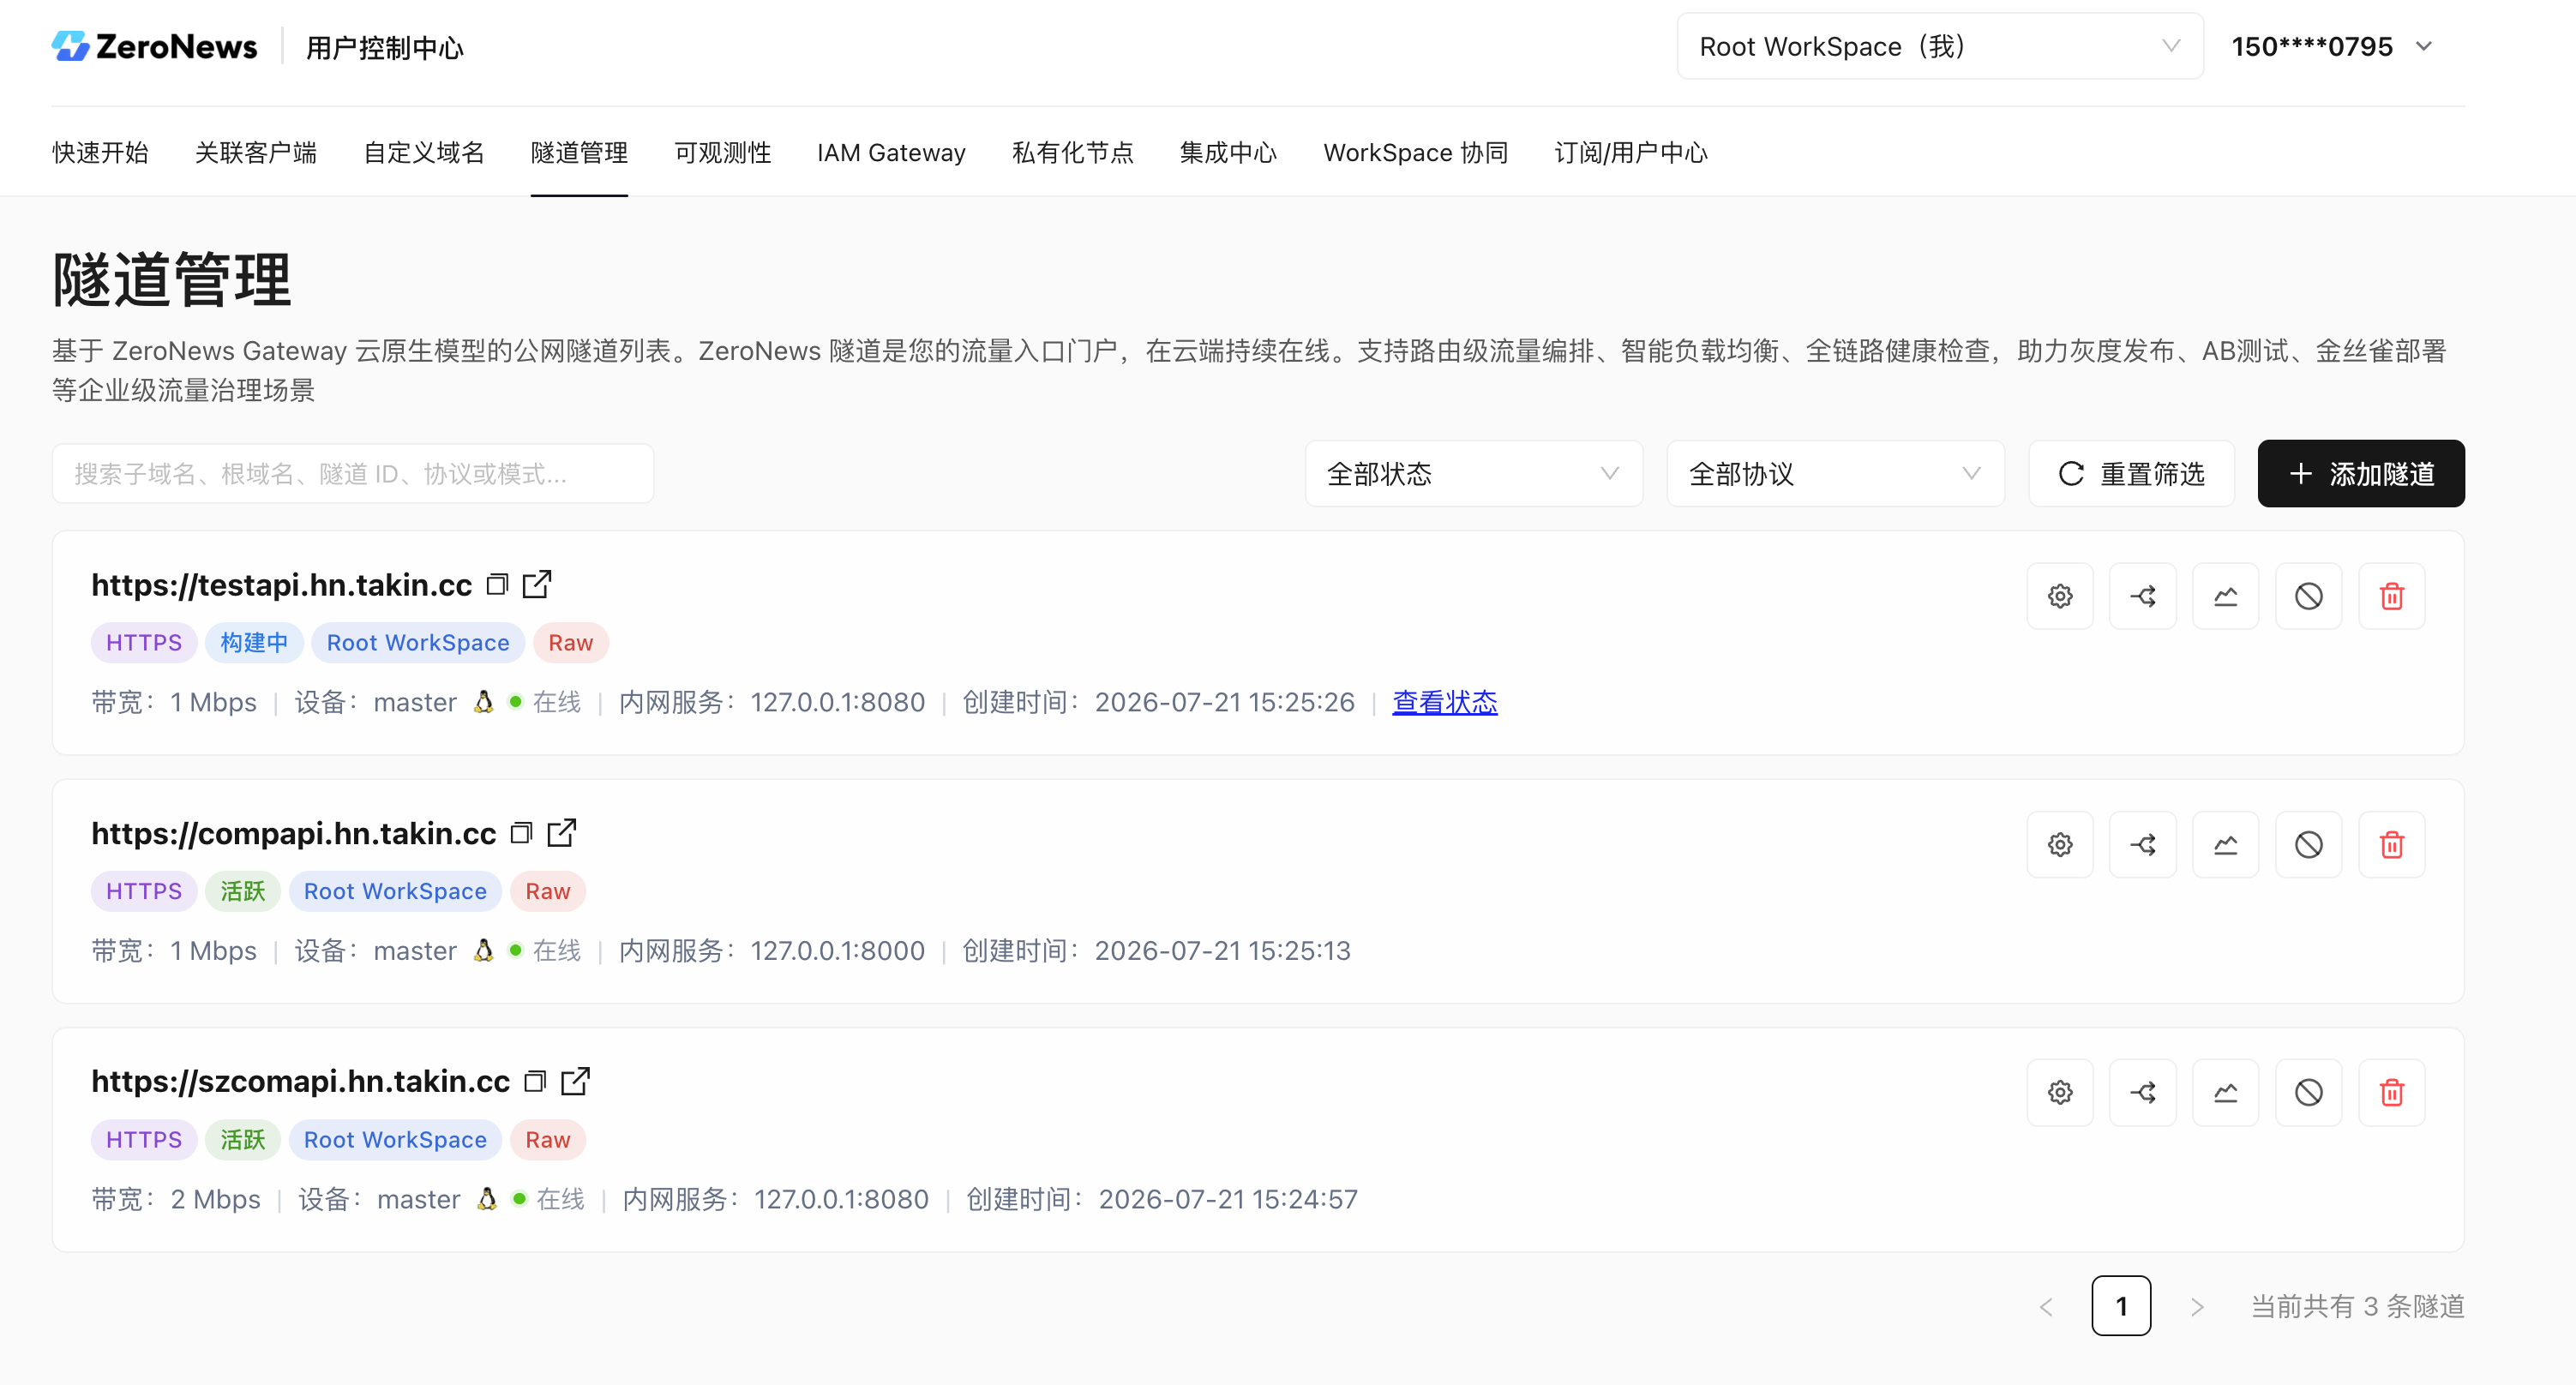Copy the compapi.hn.takin.cc tunnel URL
Viewport: 2576px width, 1385px height.
521,833
